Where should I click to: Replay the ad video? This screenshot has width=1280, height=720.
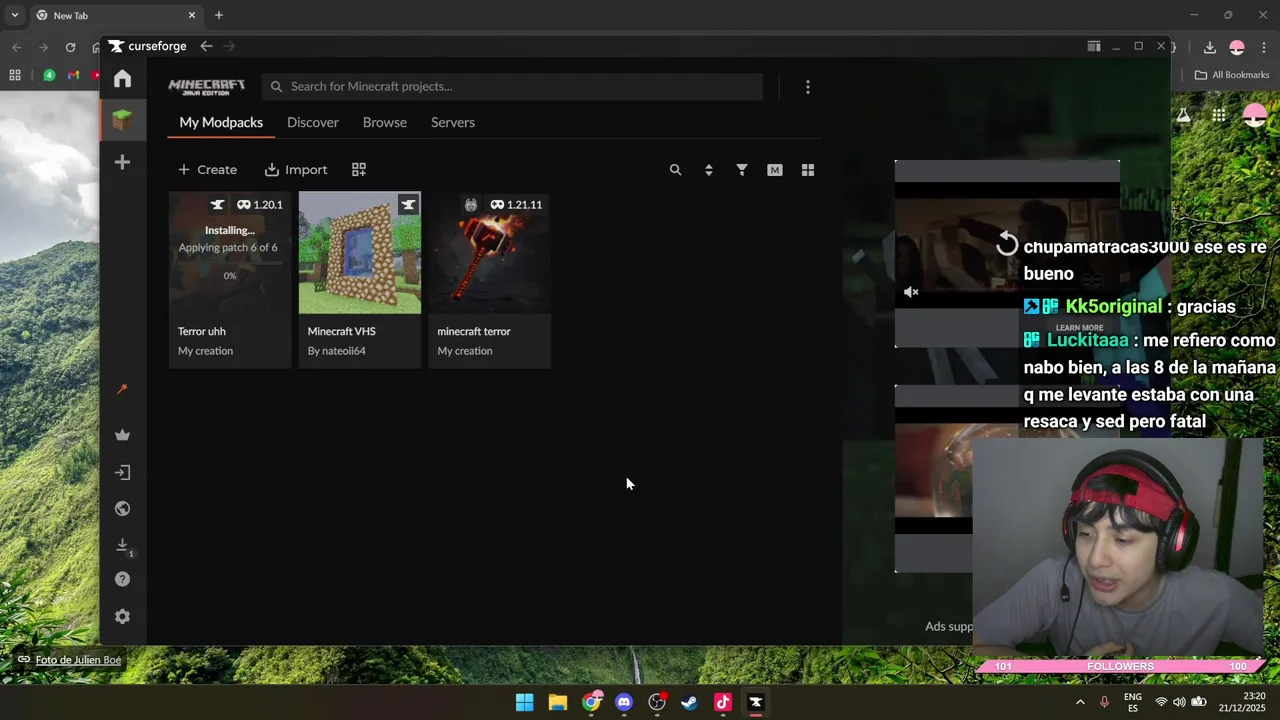[x=1007, y=244]
